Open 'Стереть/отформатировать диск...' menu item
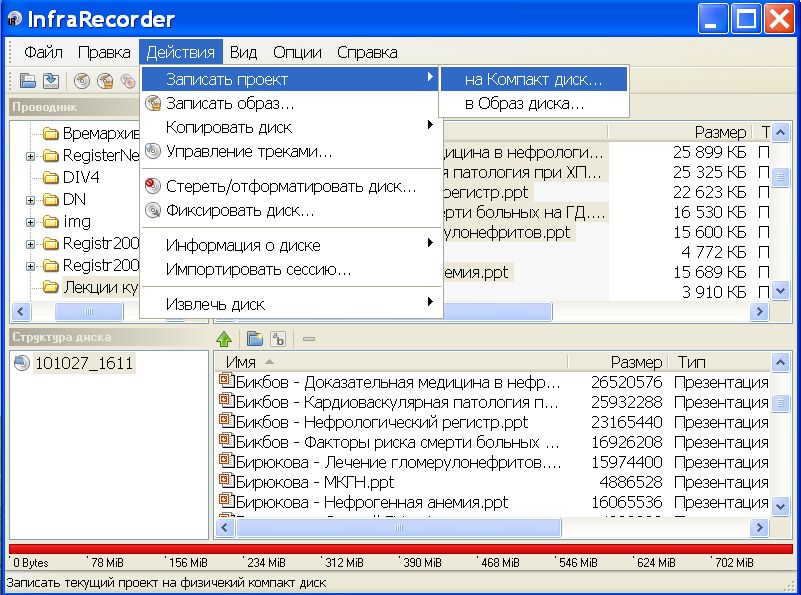 pos(291,186)
